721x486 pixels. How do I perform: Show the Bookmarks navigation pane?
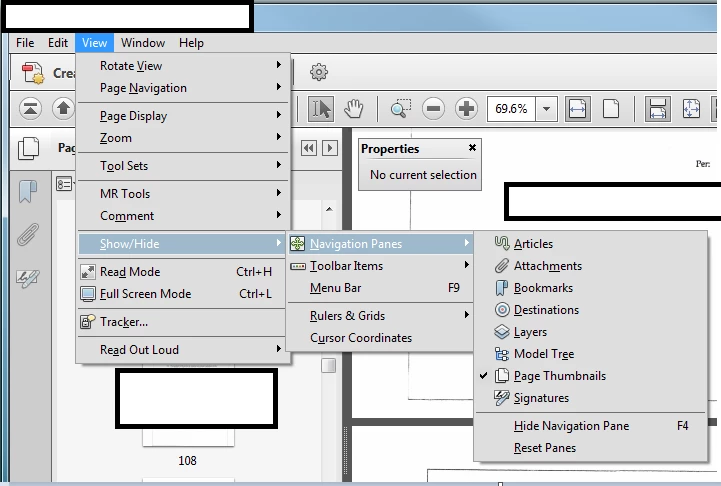590,288
